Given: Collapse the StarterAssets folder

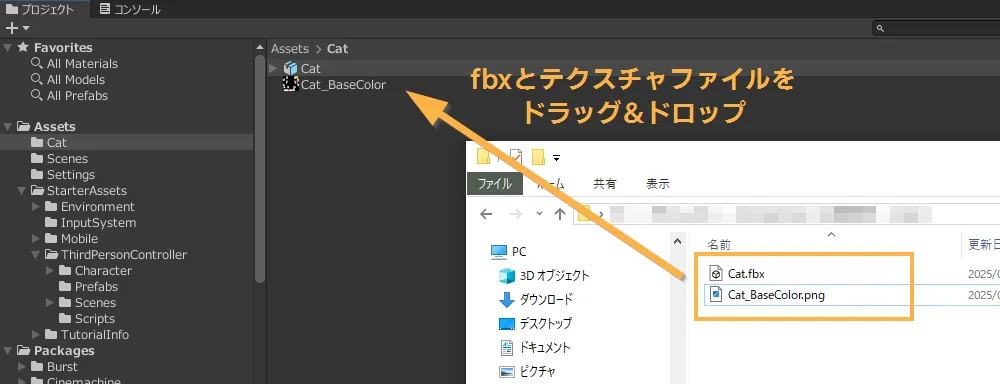Looking at the screenshot, I should (x=22, y=191).
